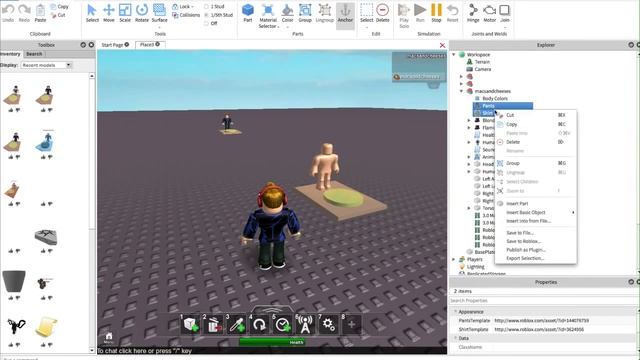Select the 1/5th Stud snap option
Viewport: 640px width, 360px height.
coord(218,15)
